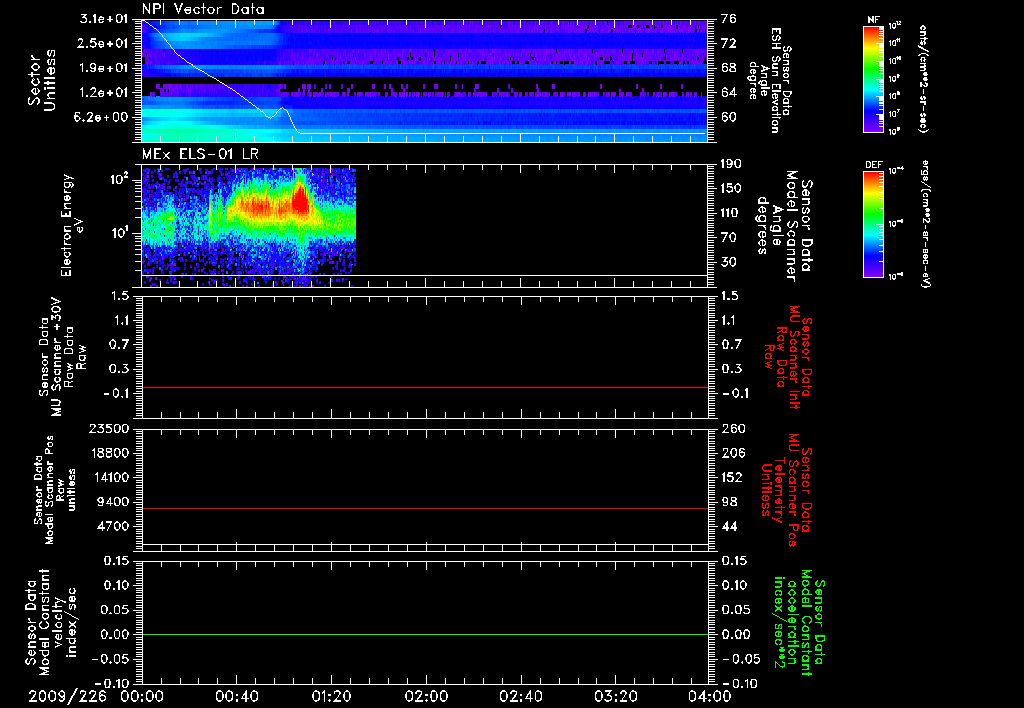1024x708 pixels.
Task: Click the red 'MU Scanner Int Raw Data' label
Action: (786, 357)
